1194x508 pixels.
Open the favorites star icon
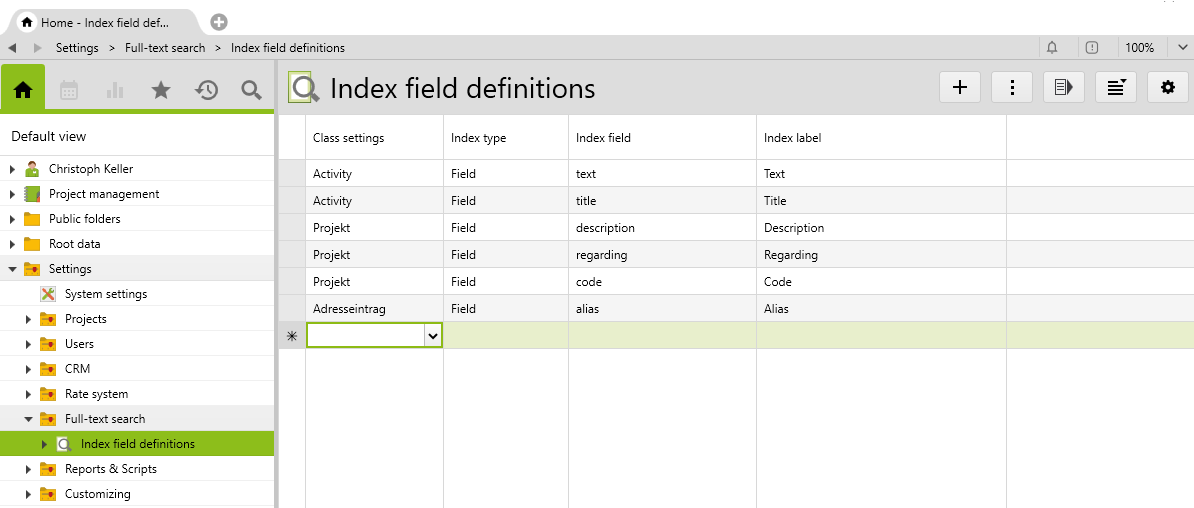(x=161, y=90)
